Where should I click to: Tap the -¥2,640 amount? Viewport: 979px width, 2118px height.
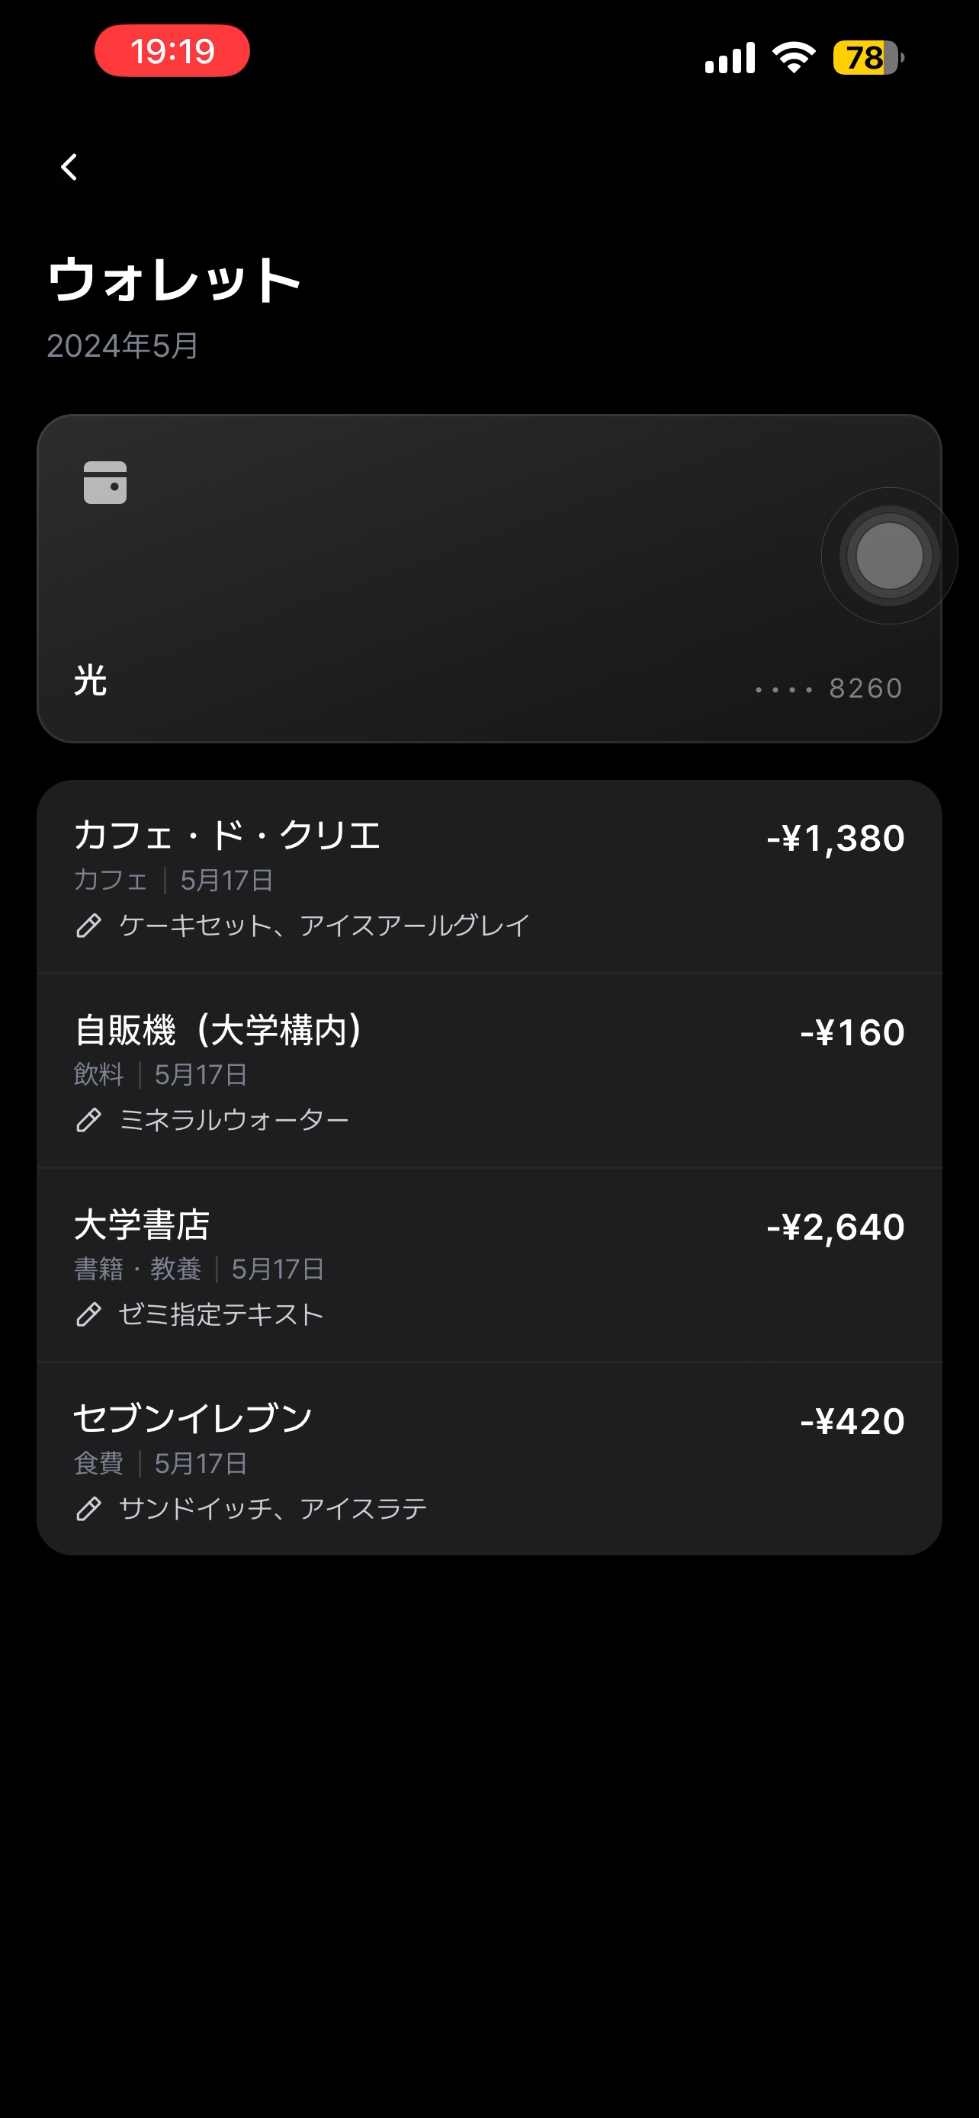tap(836, 1226)
